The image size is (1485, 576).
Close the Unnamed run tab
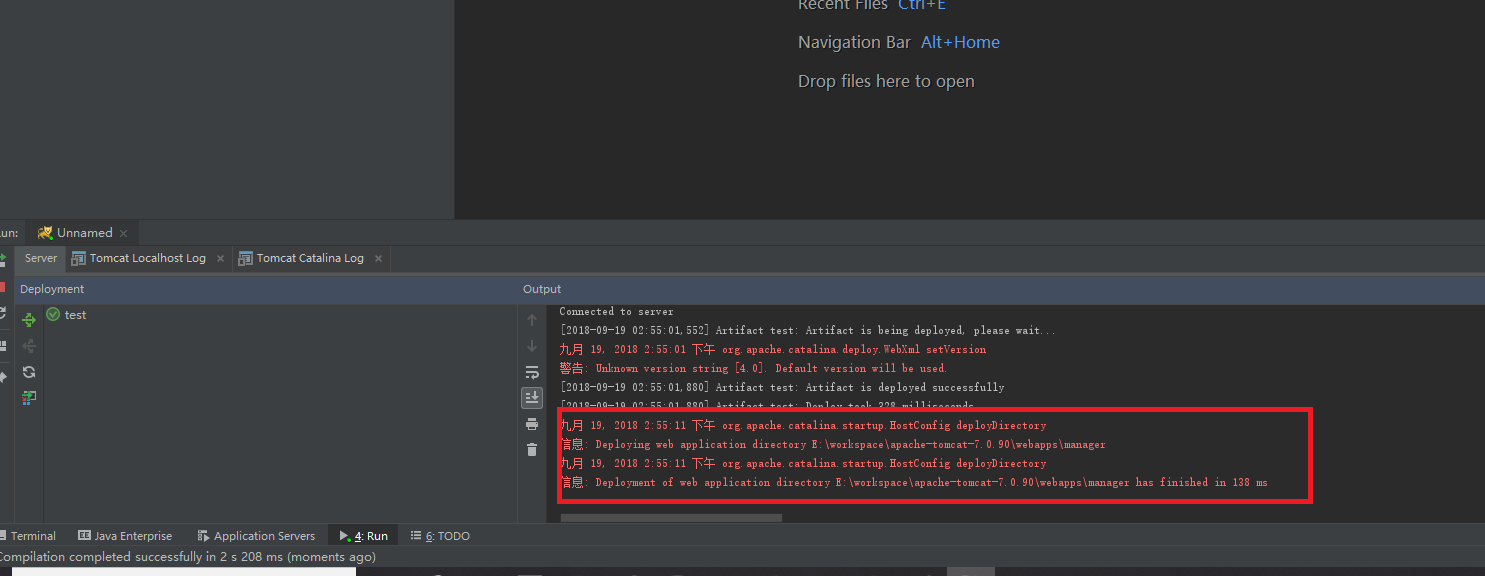(124, 233)
